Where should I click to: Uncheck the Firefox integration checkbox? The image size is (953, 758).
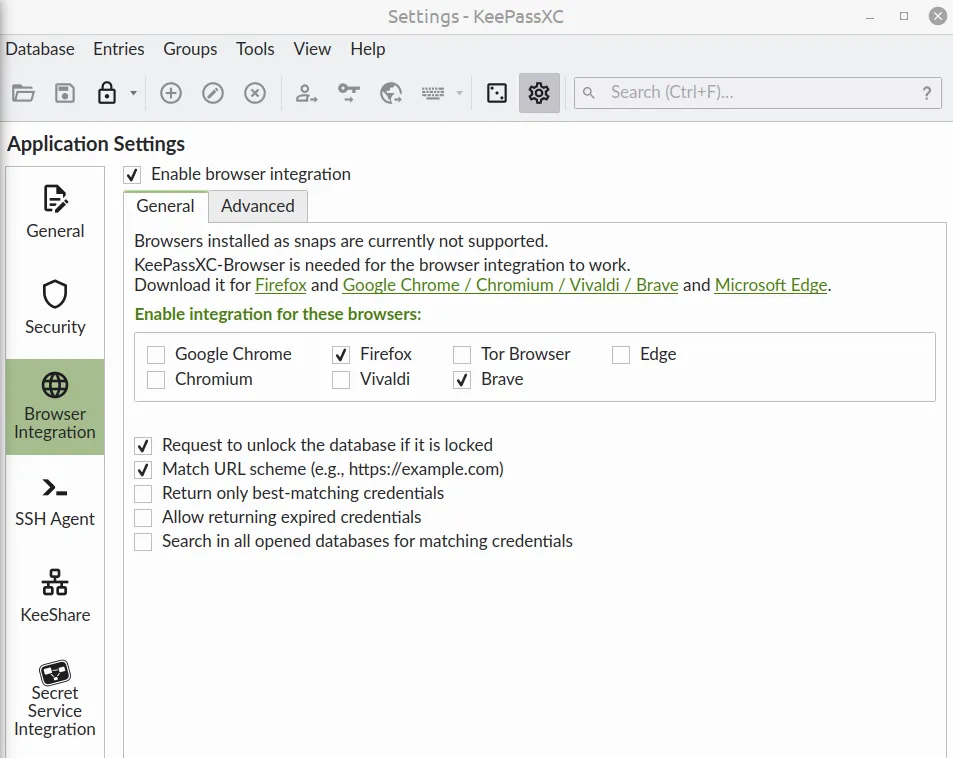341,354
